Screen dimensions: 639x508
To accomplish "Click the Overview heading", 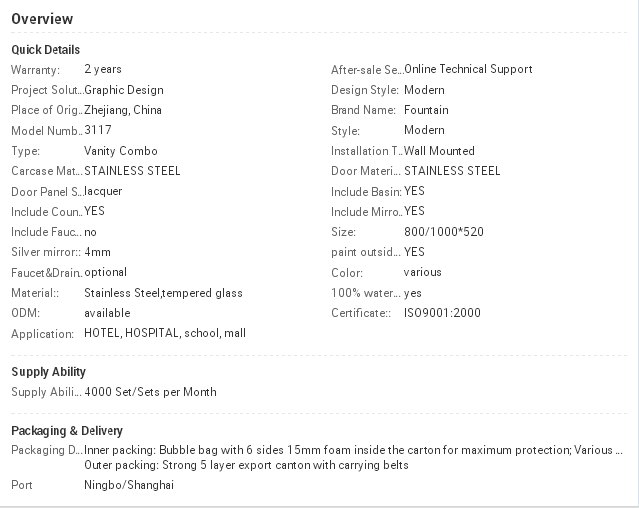I will 42,19.
